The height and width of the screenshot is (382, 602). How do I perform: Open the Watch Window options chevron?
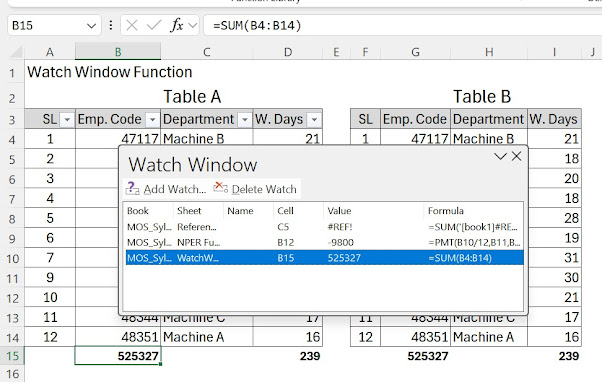pos(500,156)
